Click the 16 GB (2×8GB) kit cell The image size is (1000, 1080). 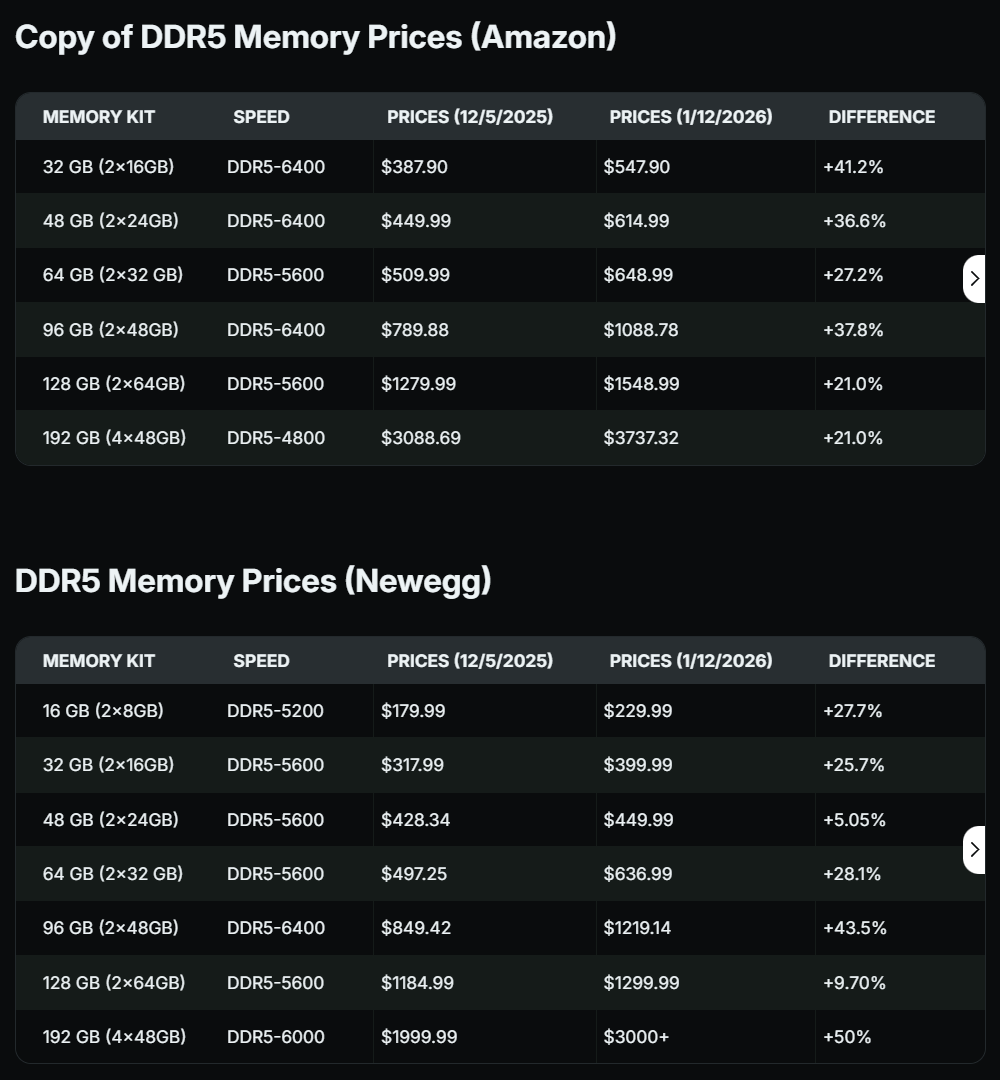coord(103,711)
